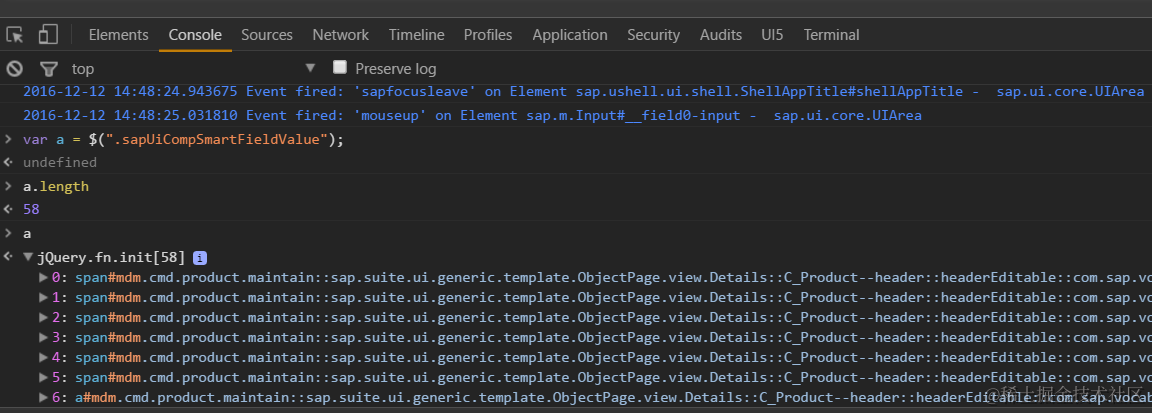Switch to the UI5 tab
The image size is (1152, 413).
pos(772,35)
